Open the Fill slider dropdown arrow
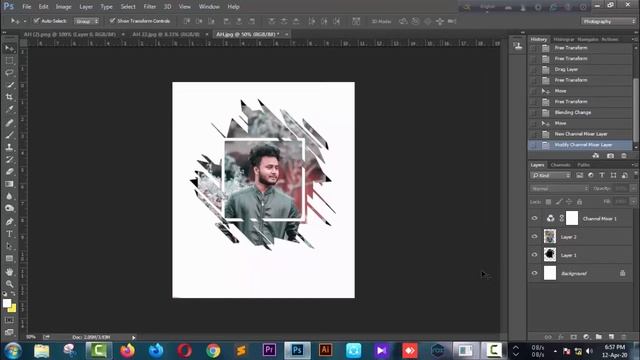640x360 pixels. (632, 202)
